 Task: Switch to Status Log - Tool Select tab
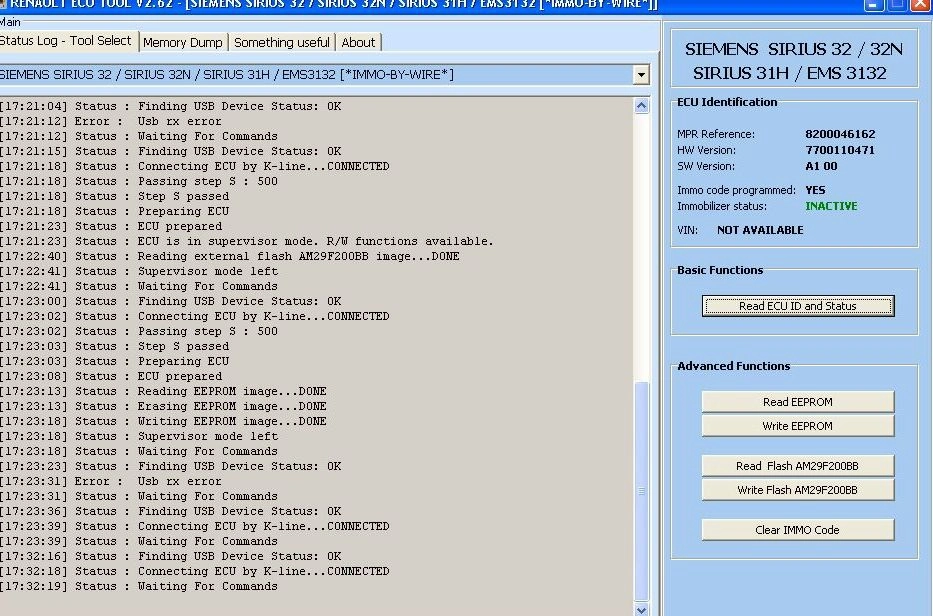click(67, 41)
